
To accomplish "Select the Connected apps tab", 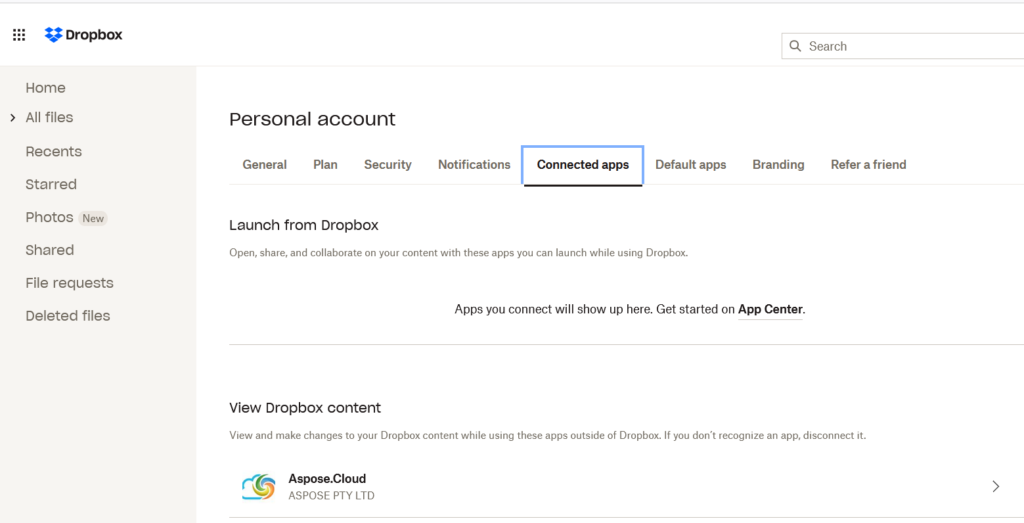I will pyautogui.click(x=582, y=165).
